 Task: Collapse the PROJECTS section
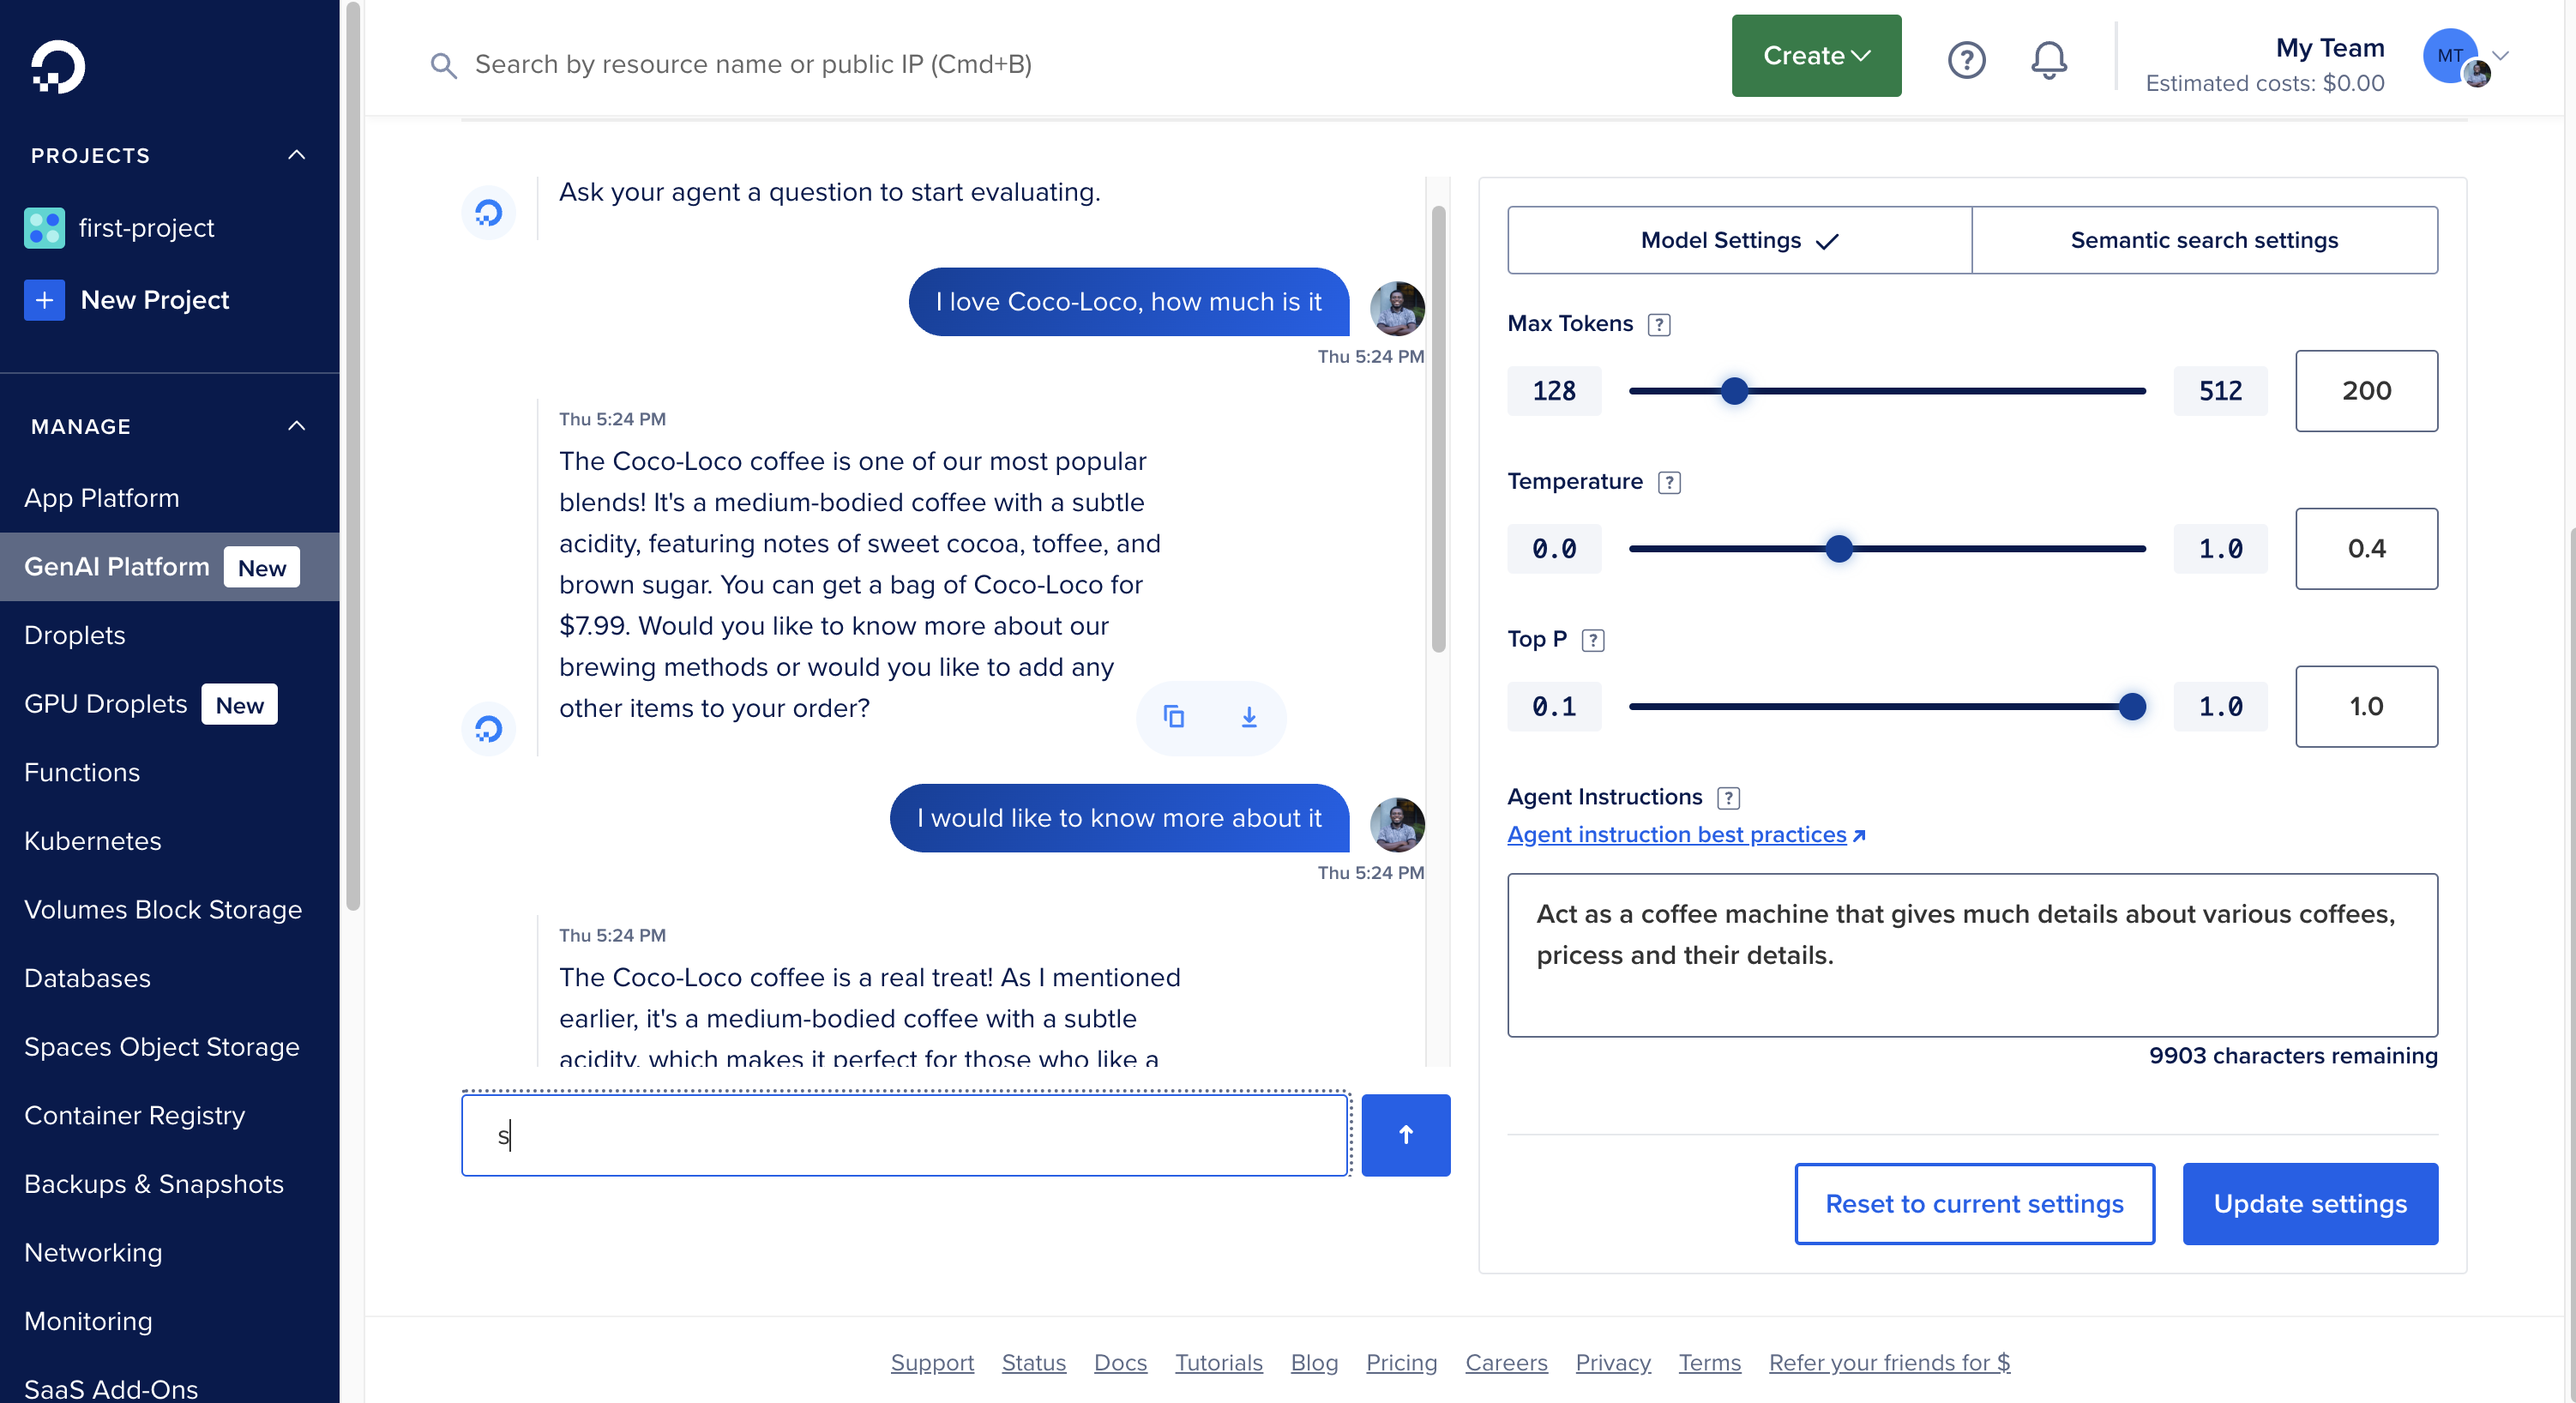click(x=296, y=155)
